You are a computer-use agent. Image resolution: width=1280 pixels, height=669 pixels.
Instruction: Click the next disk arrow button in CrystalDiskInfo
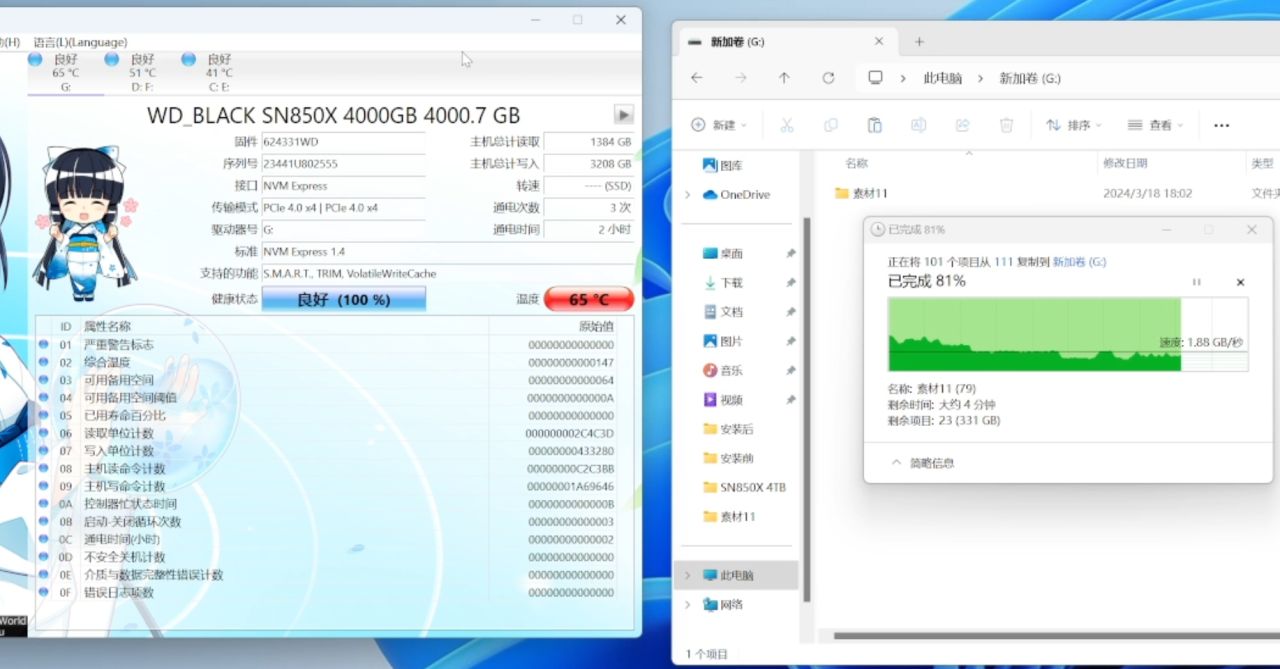tap(623, 115)
